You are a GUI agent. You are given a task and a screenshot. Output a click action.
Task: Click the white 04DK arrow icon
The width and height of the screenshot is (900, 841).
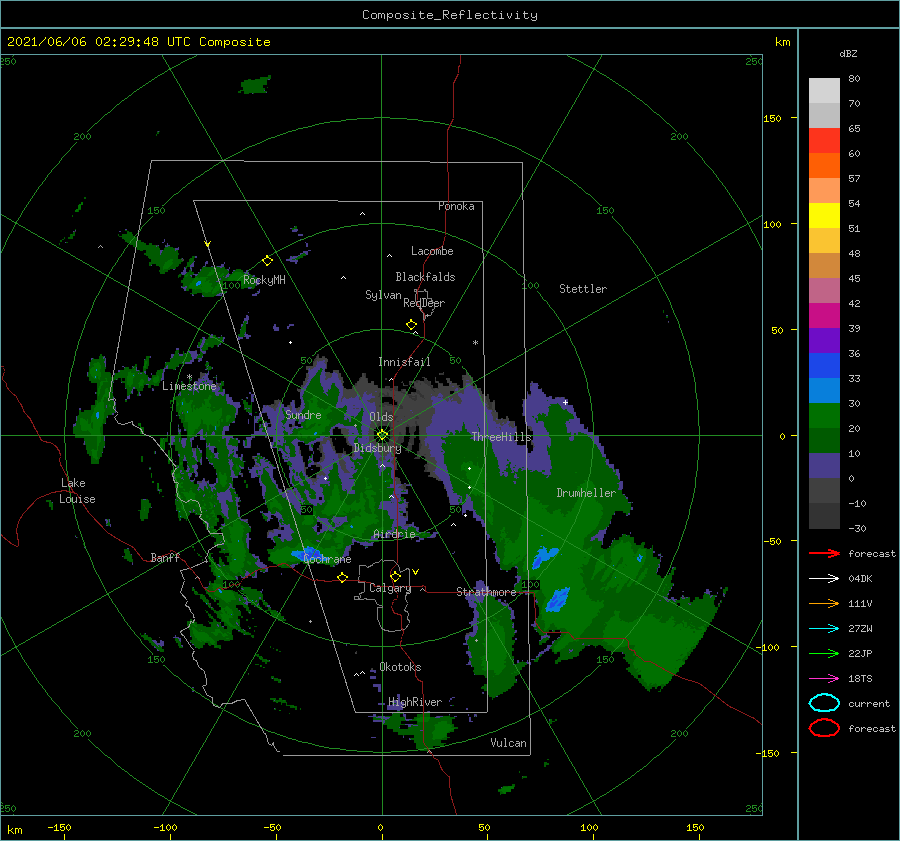(824, 578)
